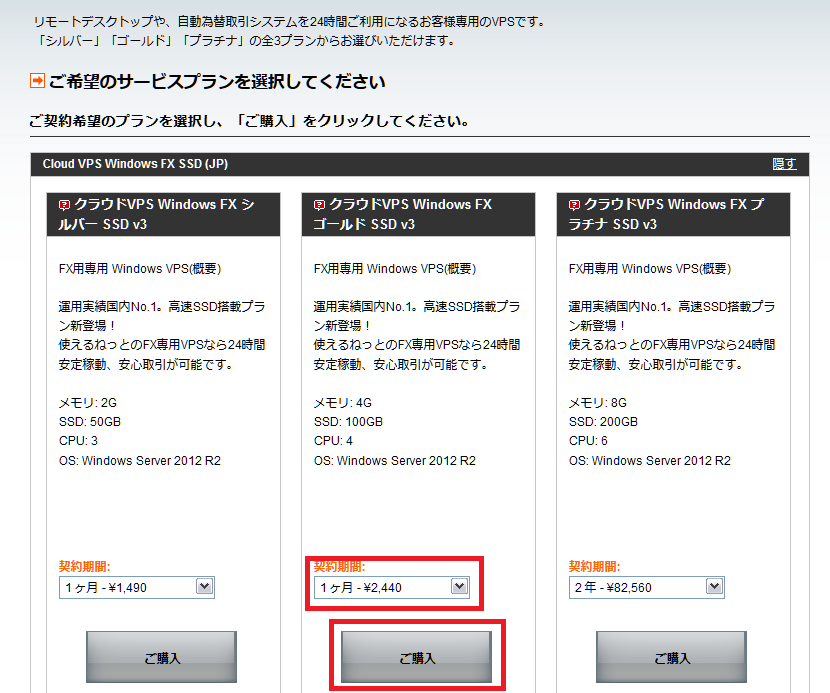Click the メモリ: 4G spec text
This screenshot has width=830, height=693.
pyautogui.click(x=343, y=403)
